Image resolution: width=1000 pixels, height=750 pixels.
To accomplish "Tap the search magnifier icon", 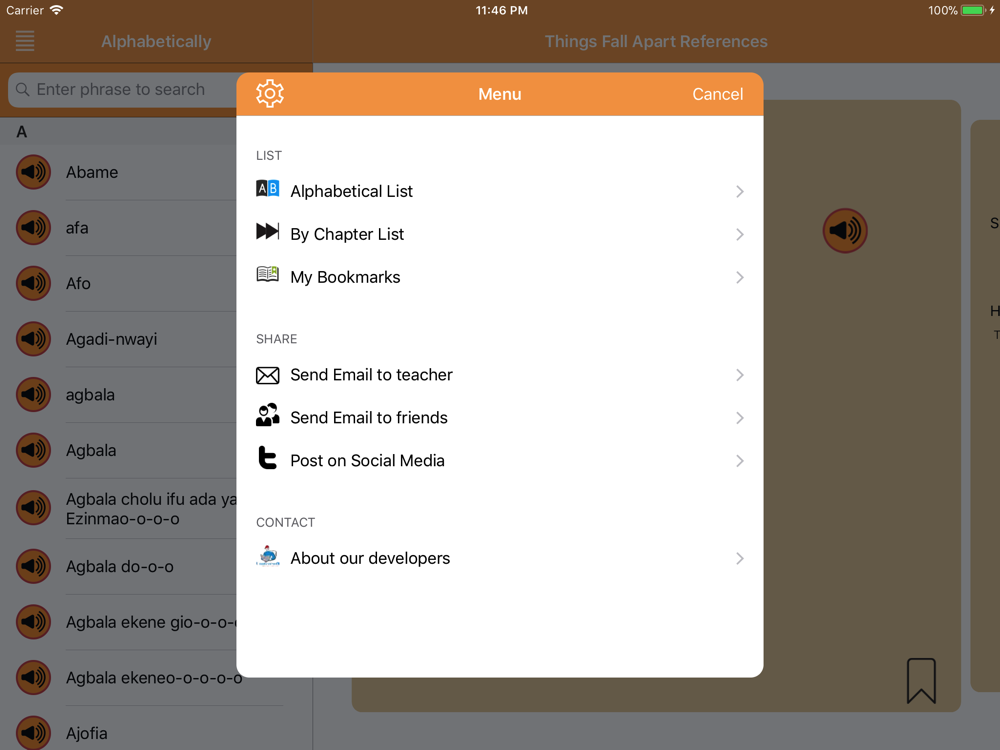I will [22, 89].
